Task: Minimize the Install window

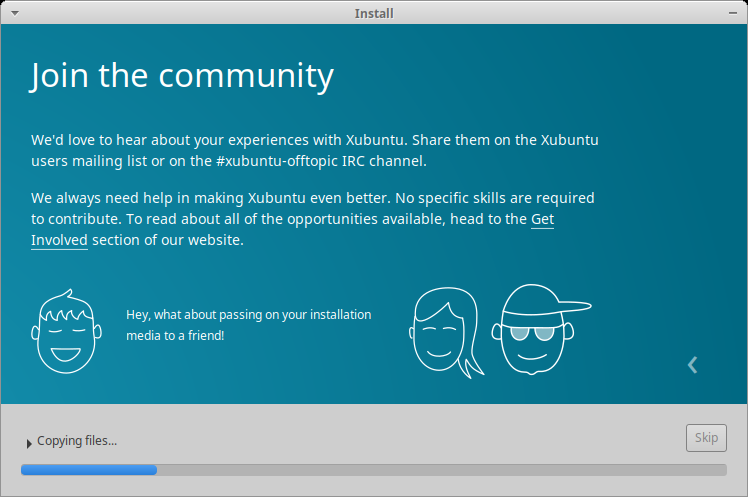Action: click(733, 13)
